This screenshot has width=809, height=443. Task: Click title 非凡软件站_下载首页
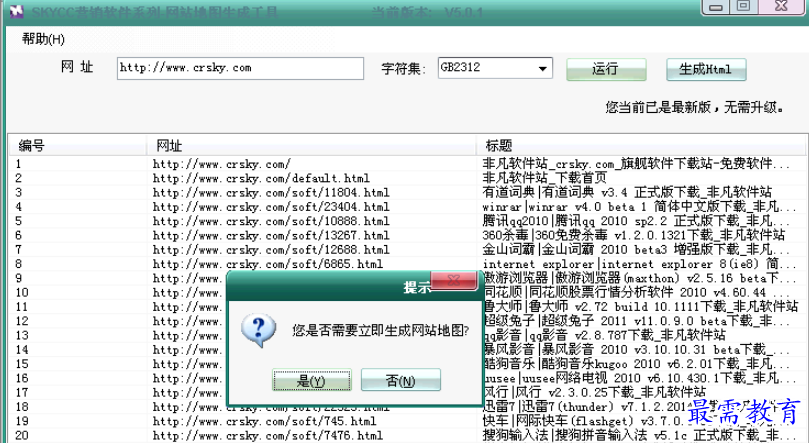544,178
